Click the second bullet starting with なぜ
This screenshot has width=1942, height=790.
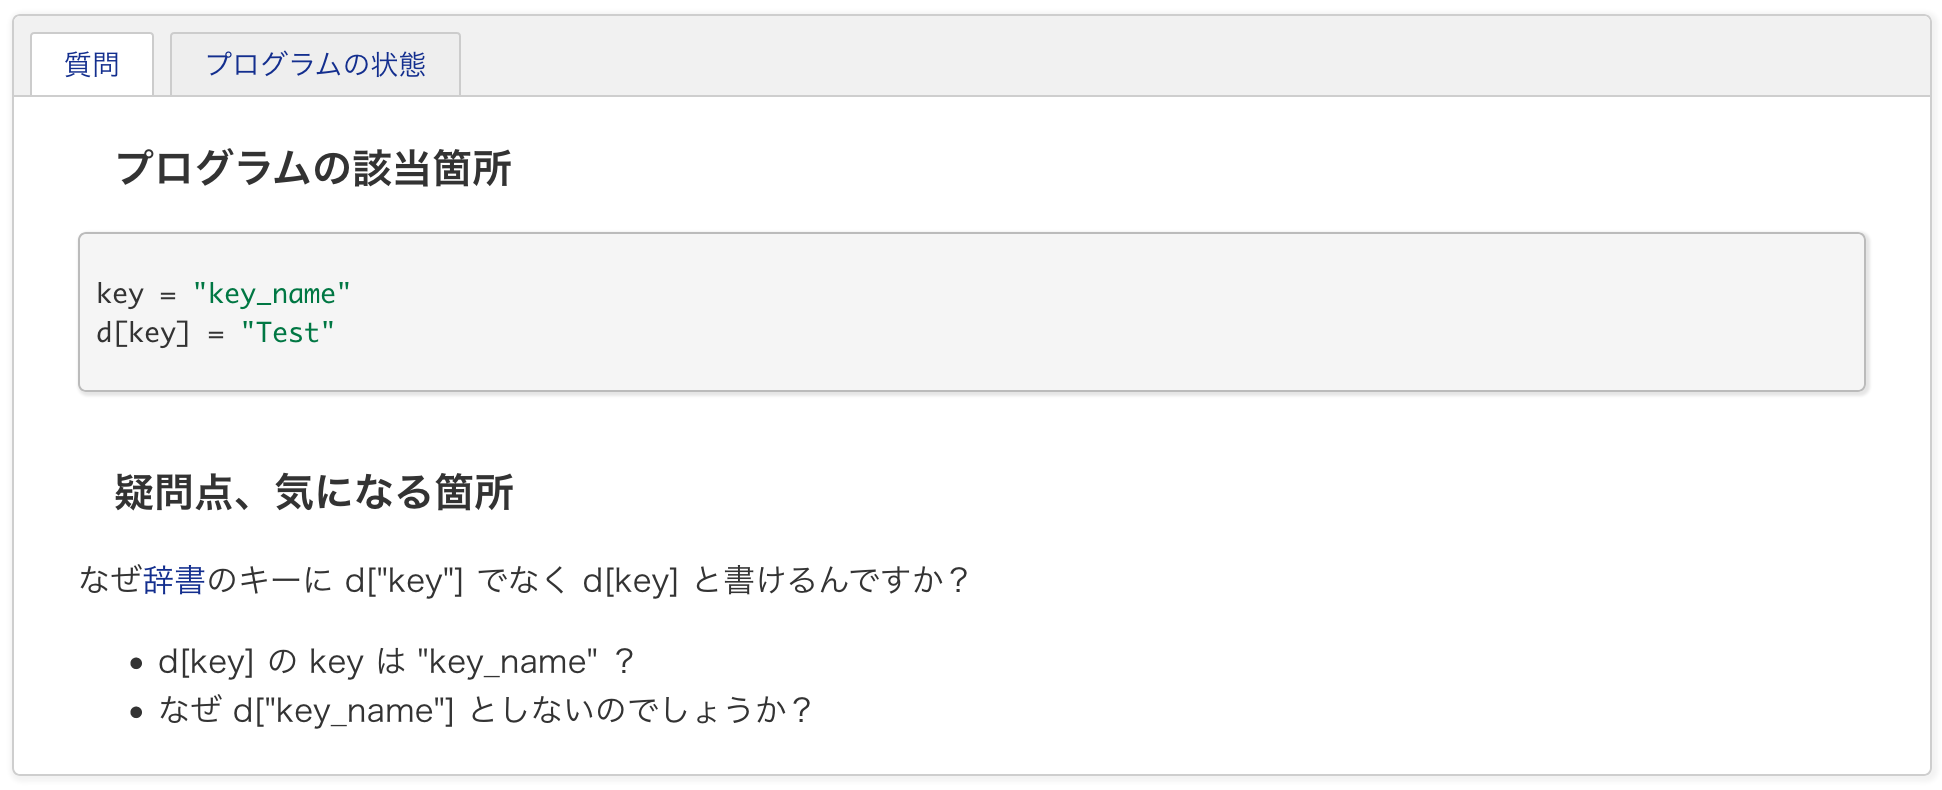coord(486,711)
